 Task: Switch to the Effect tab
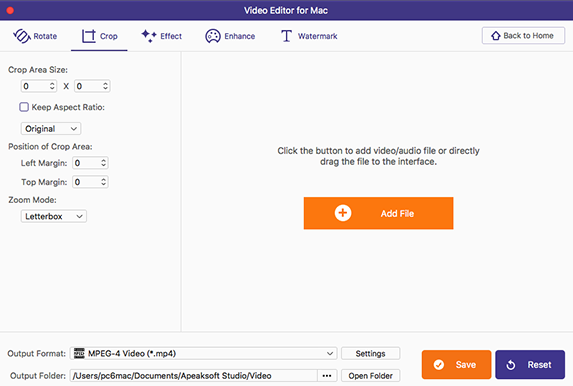(162, 36)
